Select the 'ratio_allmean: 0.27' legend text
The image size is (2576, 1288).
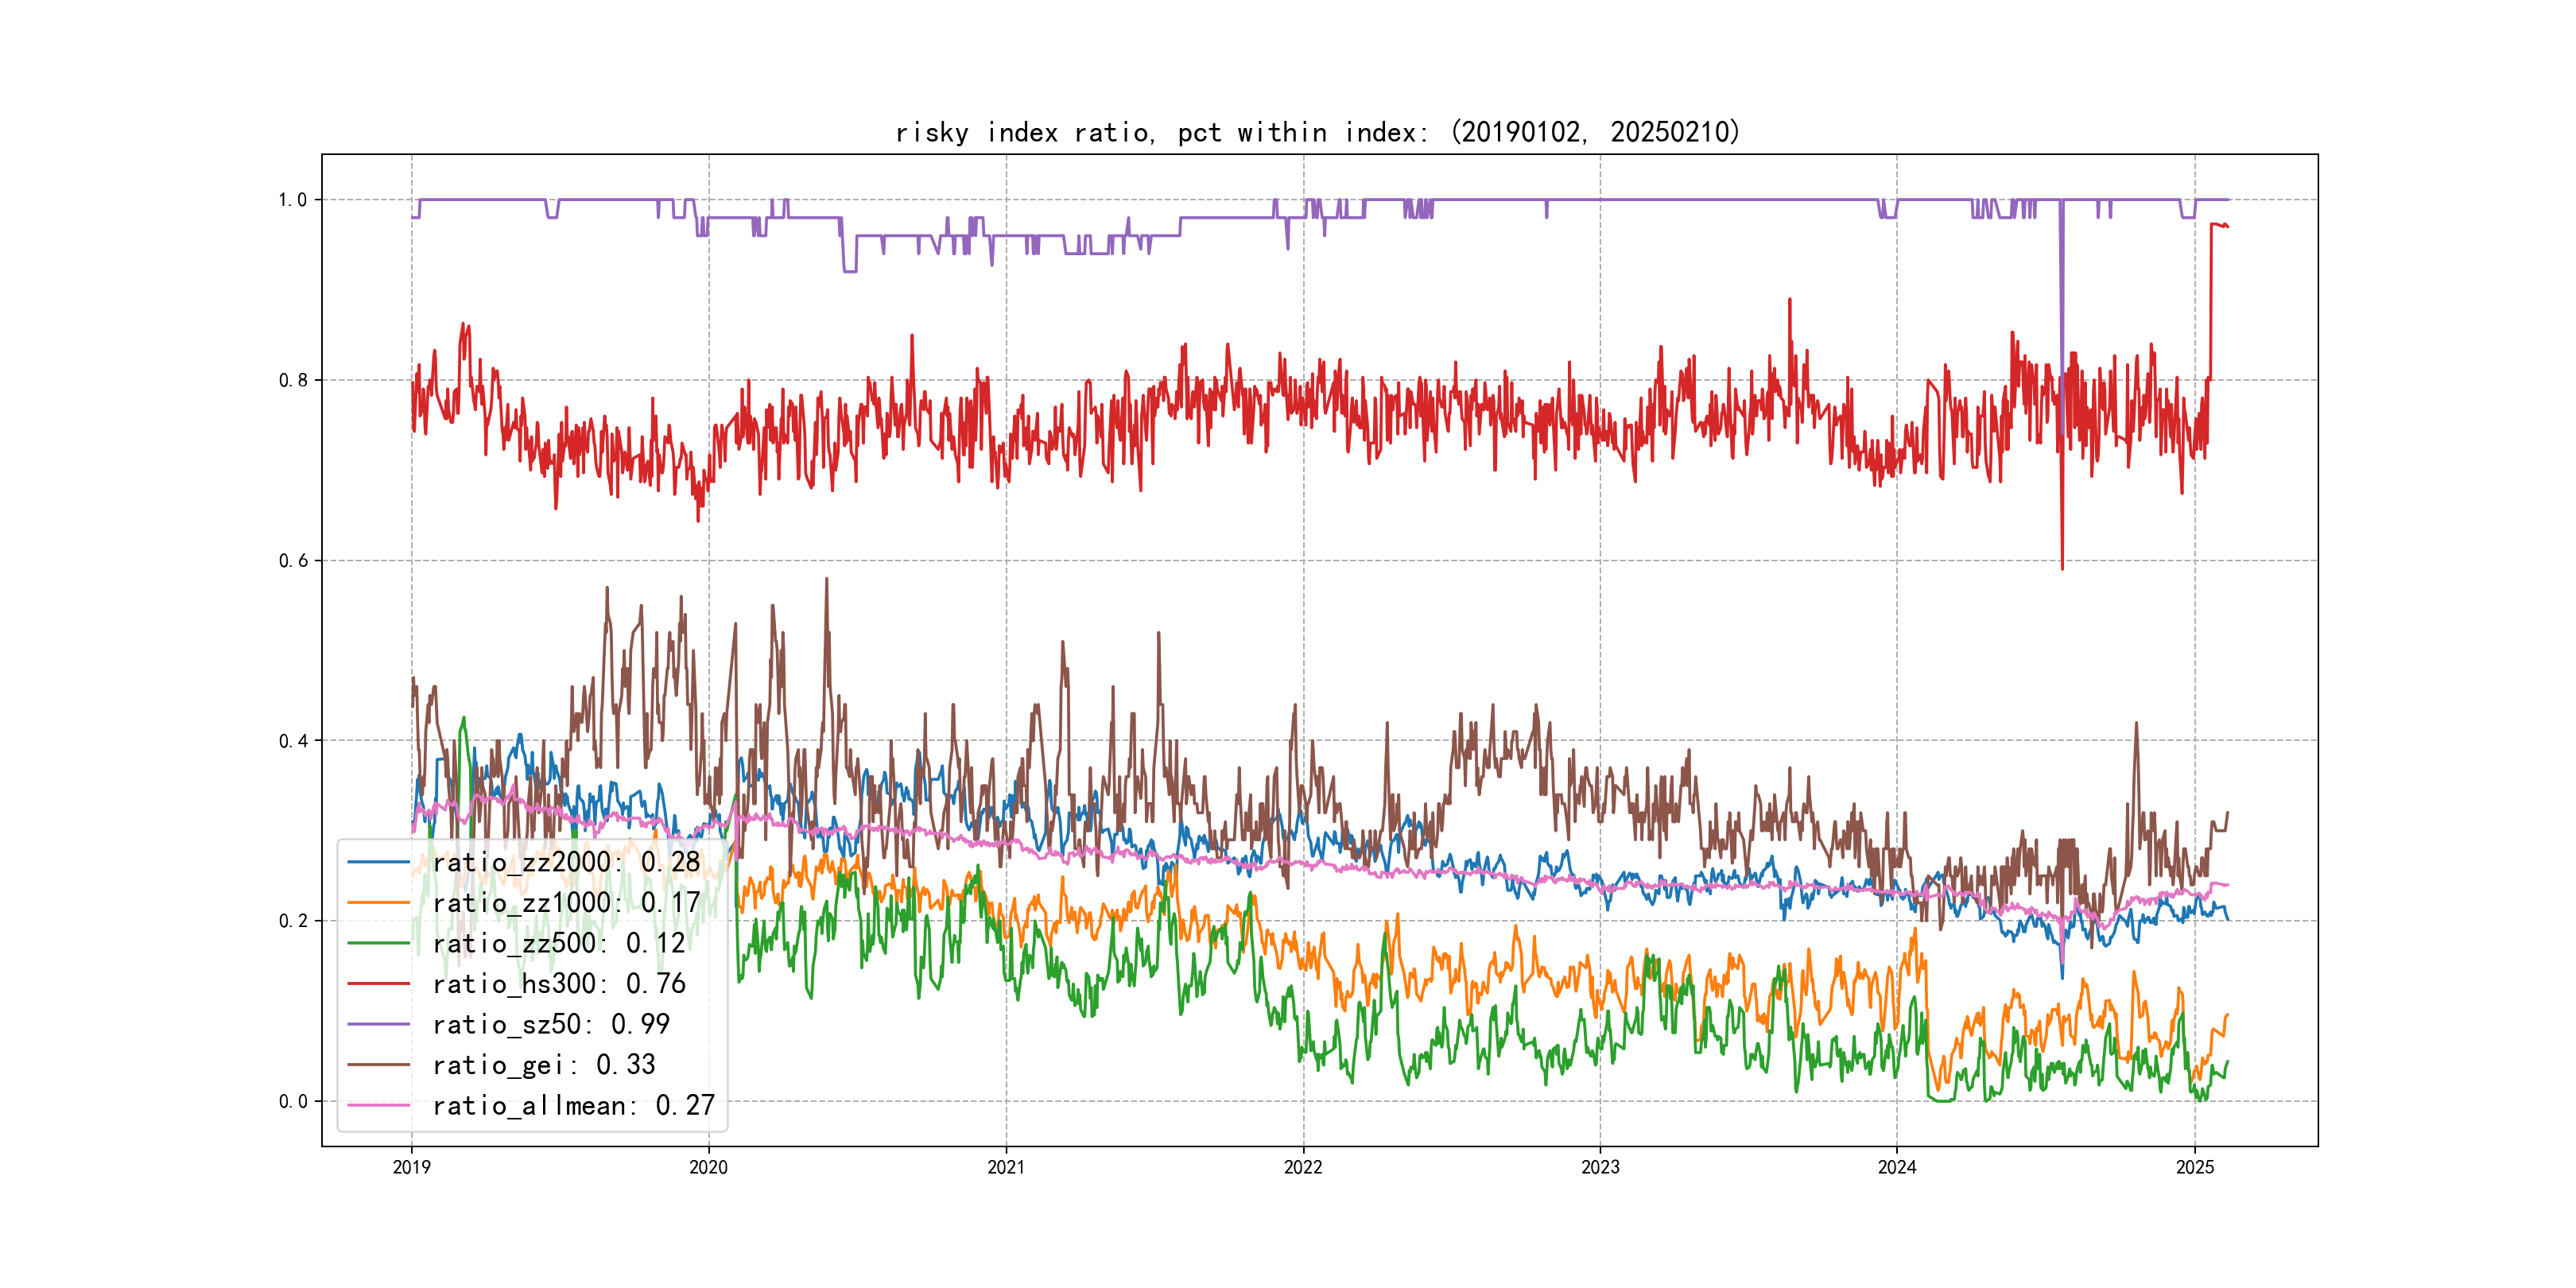tap(573, 1105)
